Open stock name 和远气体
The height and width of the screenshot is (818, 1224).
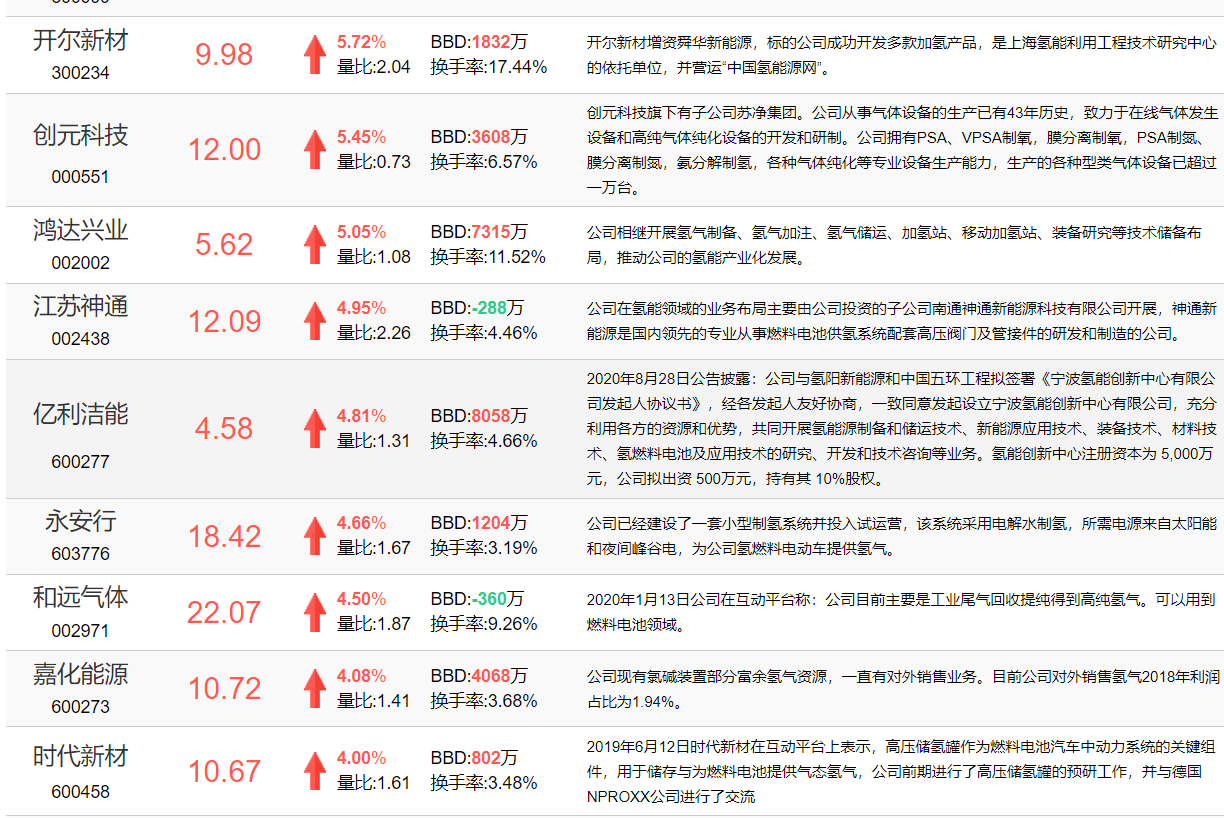click(81, 597)
